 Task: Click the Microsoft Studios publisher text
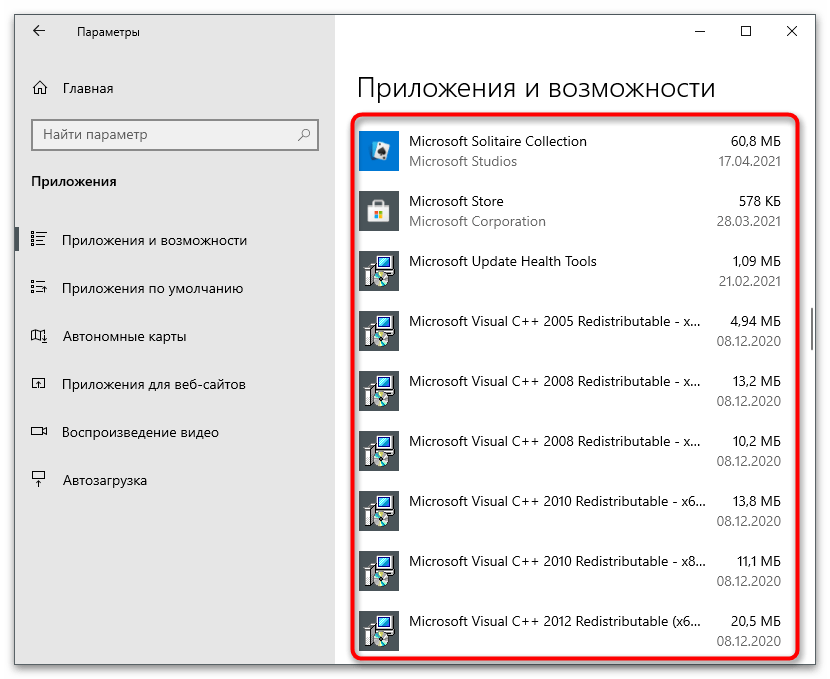point(463,161)
